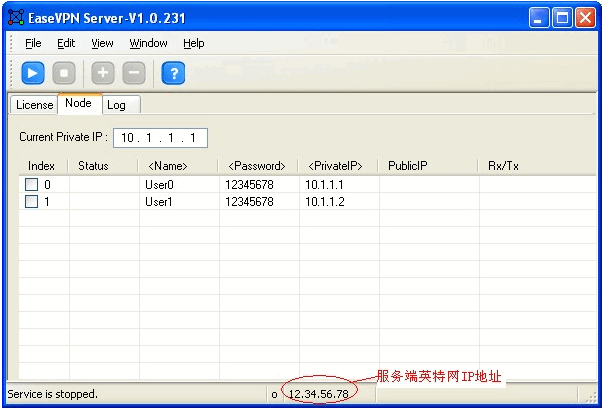Click the PublicIP column header
Screen dimensions: 602x409
(428, 166)
